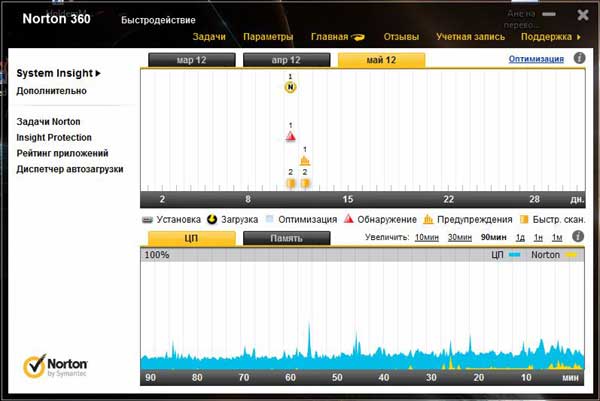Click the arrow icon beside Главная
600x401 pixels.
358,37
